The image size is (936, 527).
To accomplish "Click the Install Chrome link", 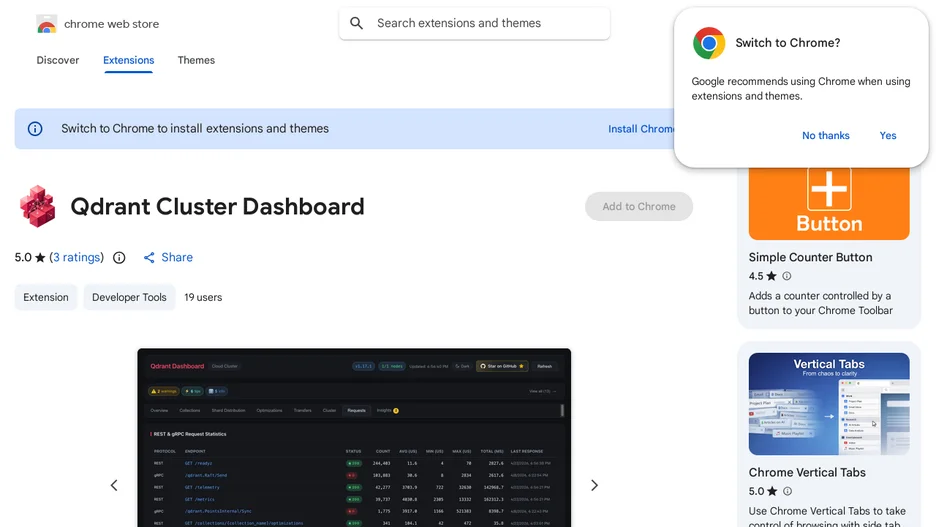I will click(641, 129).
